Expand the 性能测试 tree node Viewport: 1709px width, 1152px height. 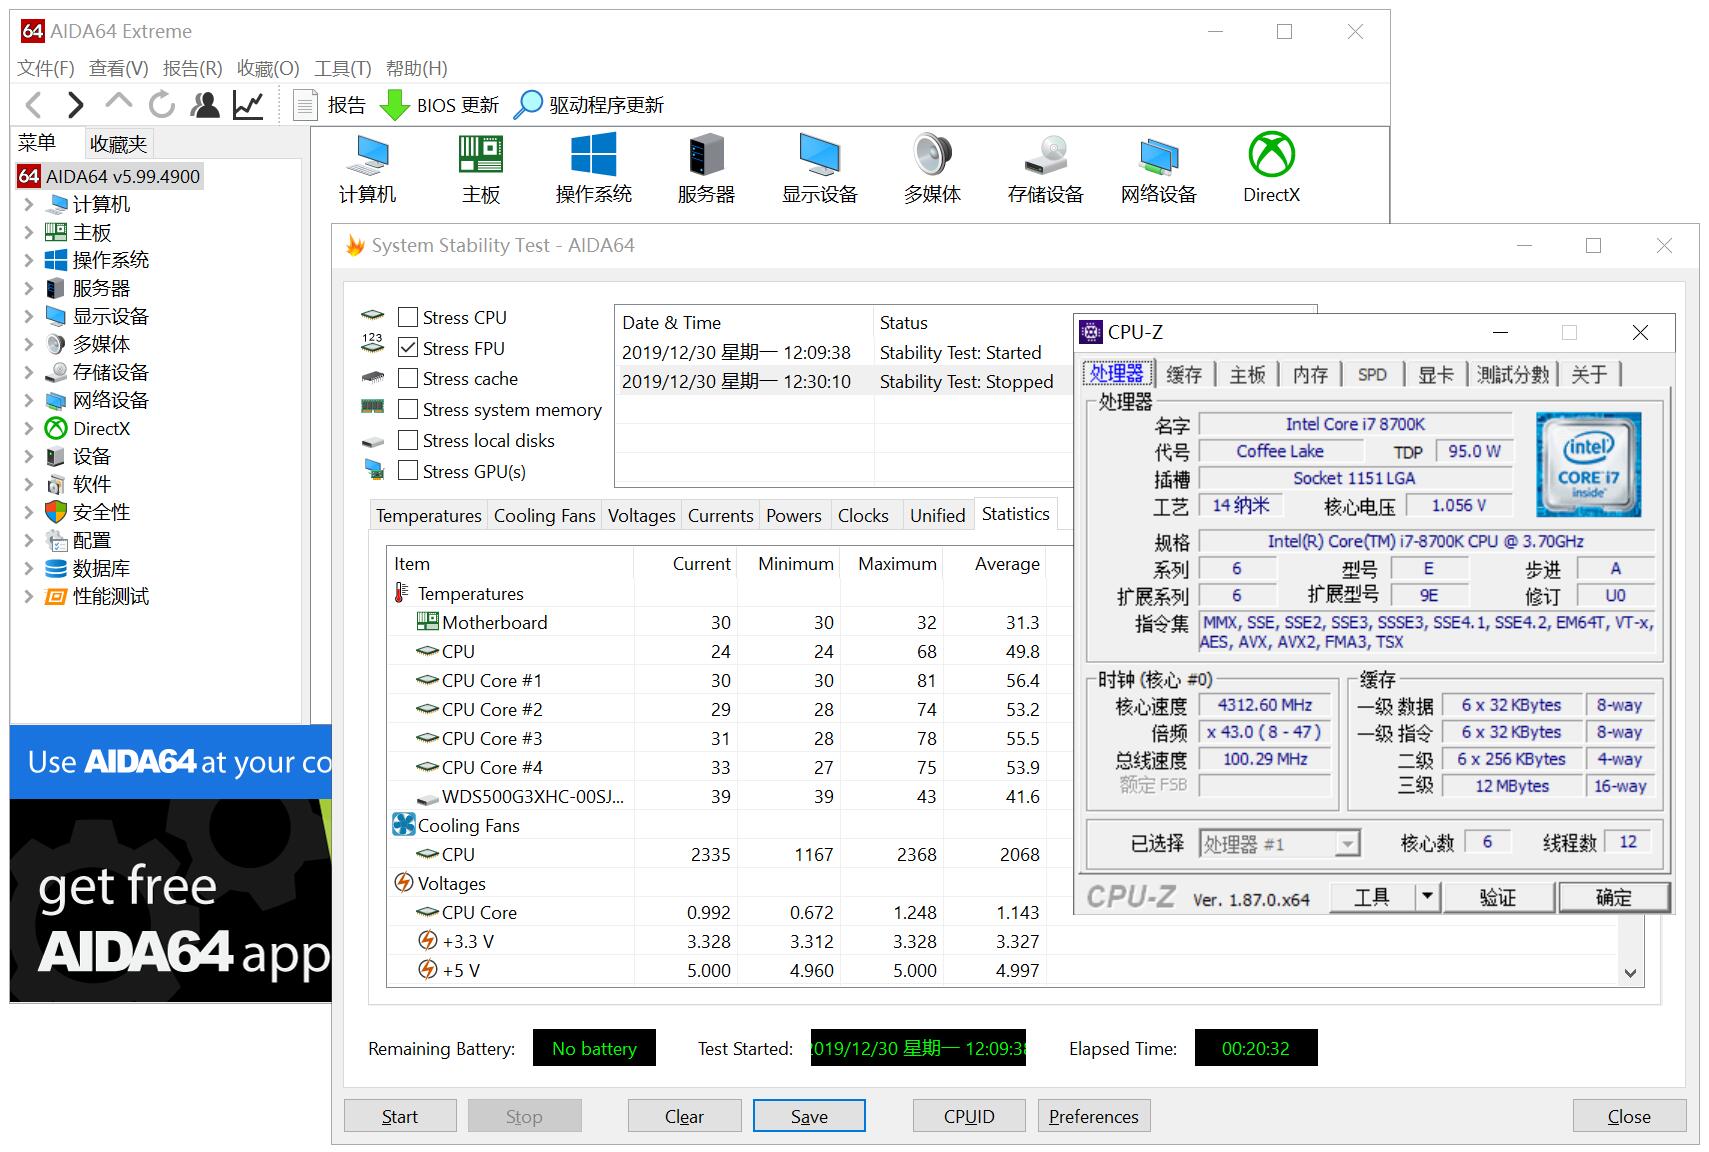pyautogui.click(x=29, y=596)
